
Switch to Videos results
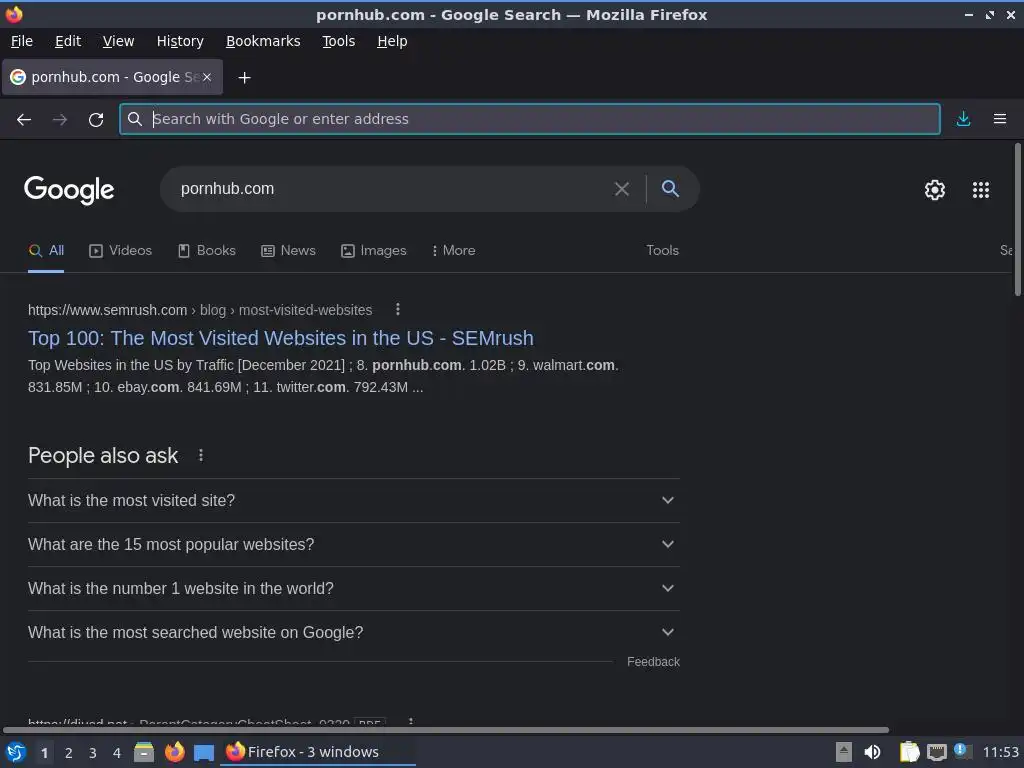[x=121, y=251]
